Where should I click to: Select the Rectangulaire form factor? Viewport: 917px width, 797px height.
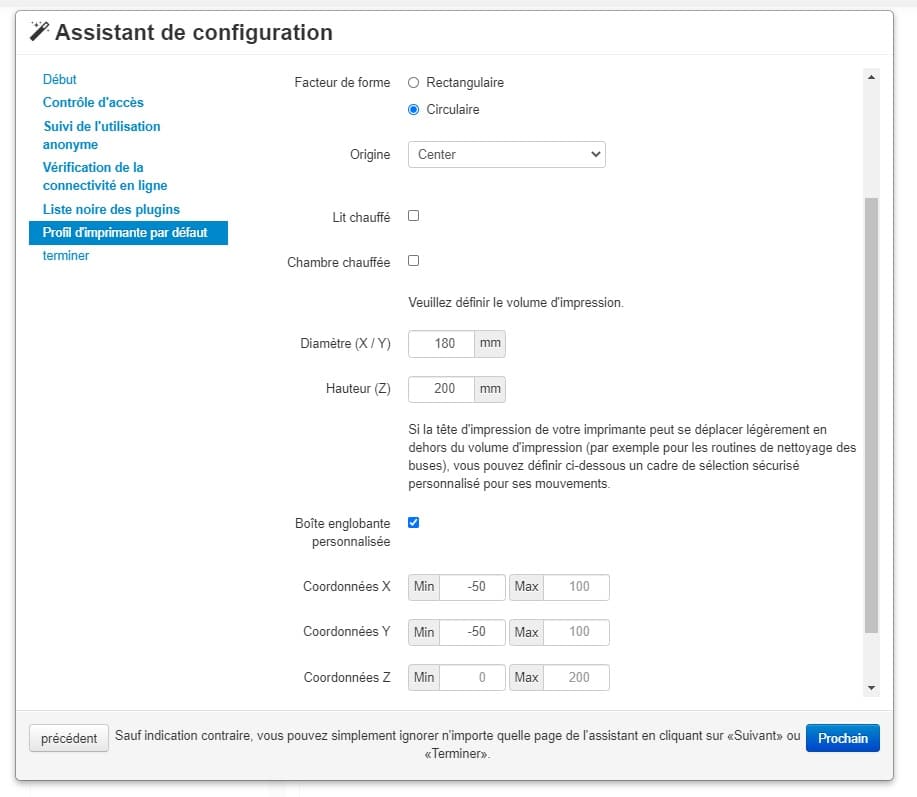413,82
